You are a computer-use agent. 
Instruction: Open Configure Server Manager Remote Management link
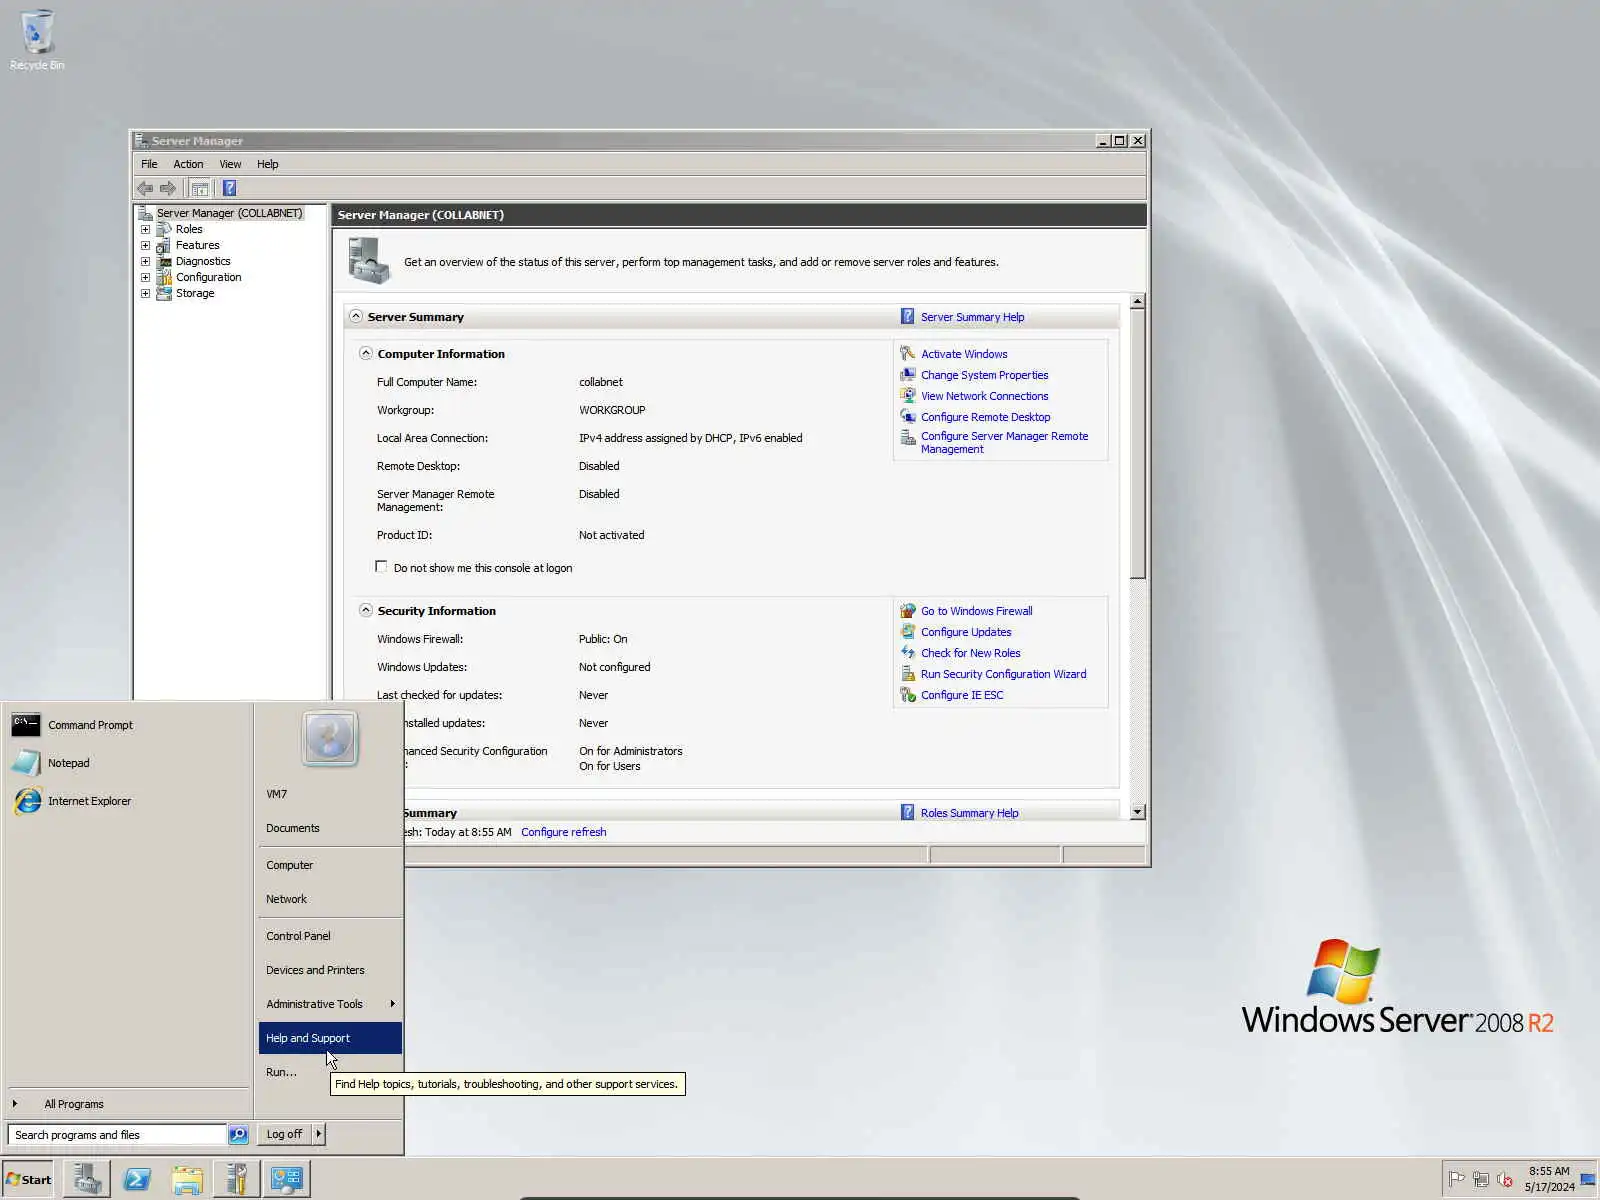[x=1004, y=442]
